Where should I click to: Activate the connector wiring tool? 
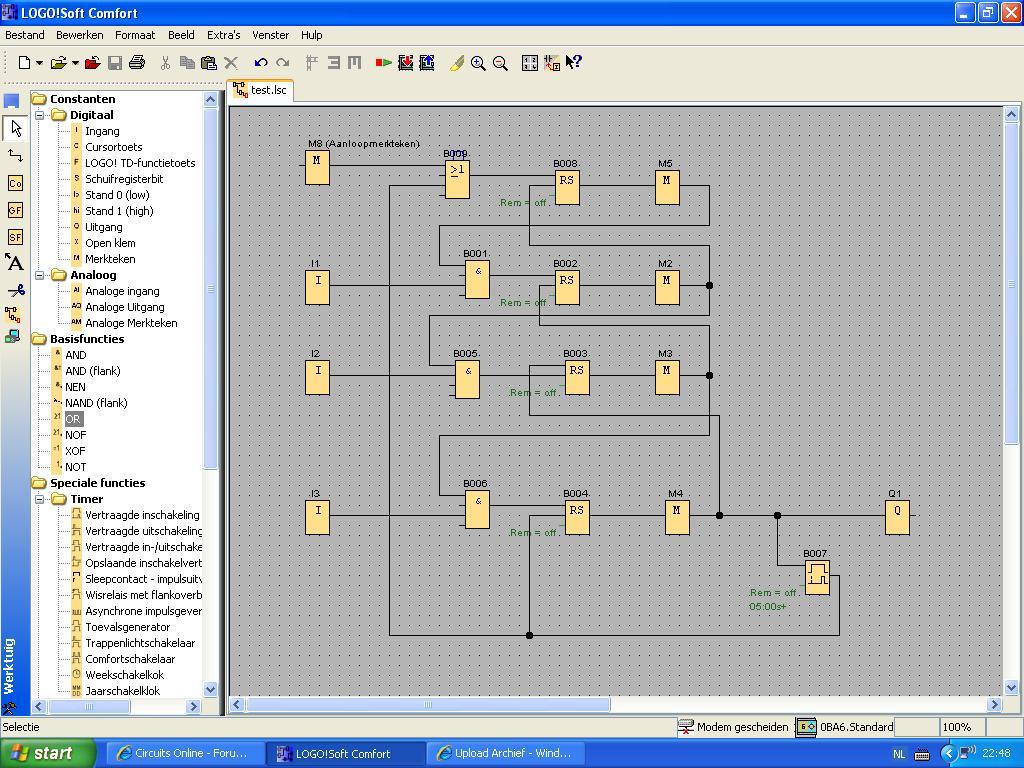pyautogui.click(x=15, y=155)
